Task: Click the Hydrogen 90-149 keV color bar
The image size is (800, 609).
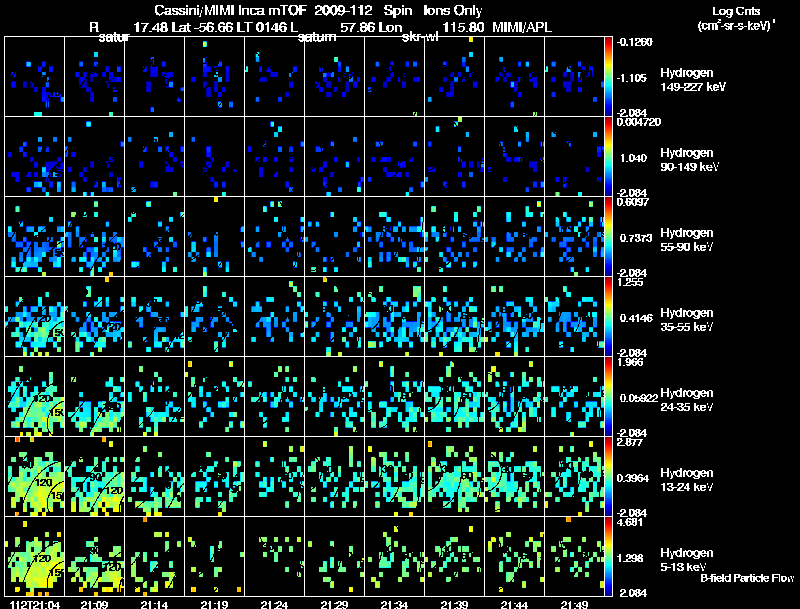Action: (608, 157)
